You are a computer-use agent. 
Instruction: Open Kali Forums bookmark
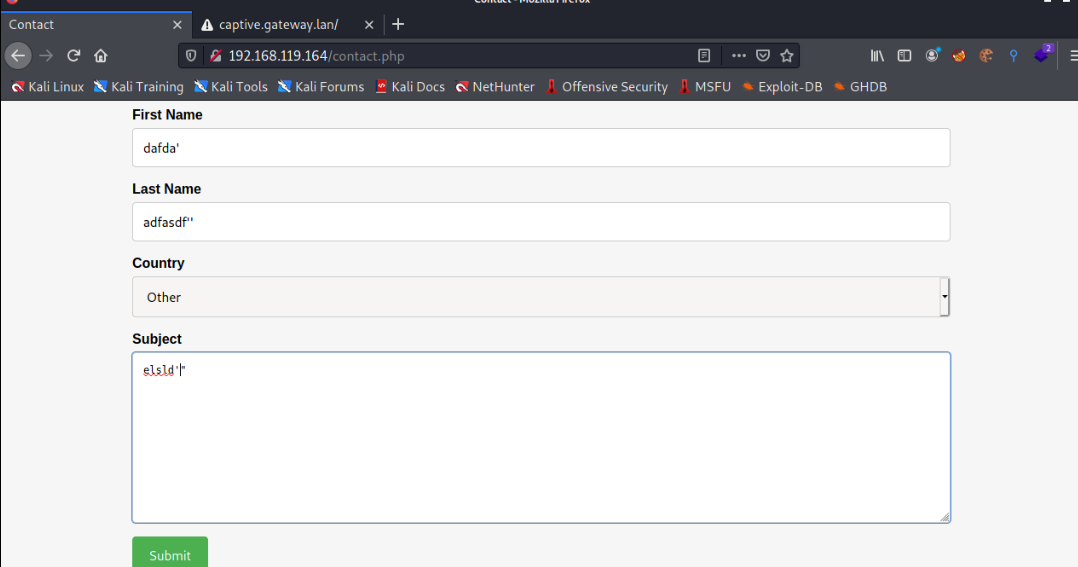coord(321,87)
